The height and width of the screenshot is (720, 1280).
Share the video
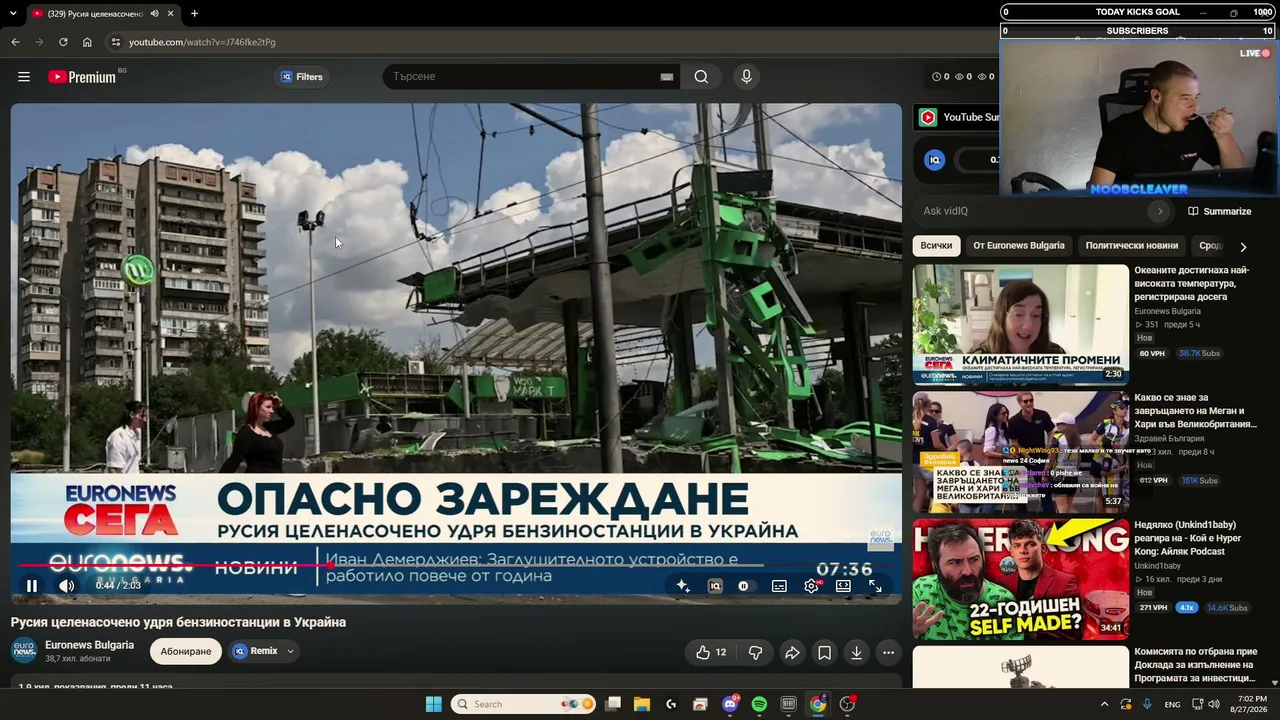[x=792, y=652]
